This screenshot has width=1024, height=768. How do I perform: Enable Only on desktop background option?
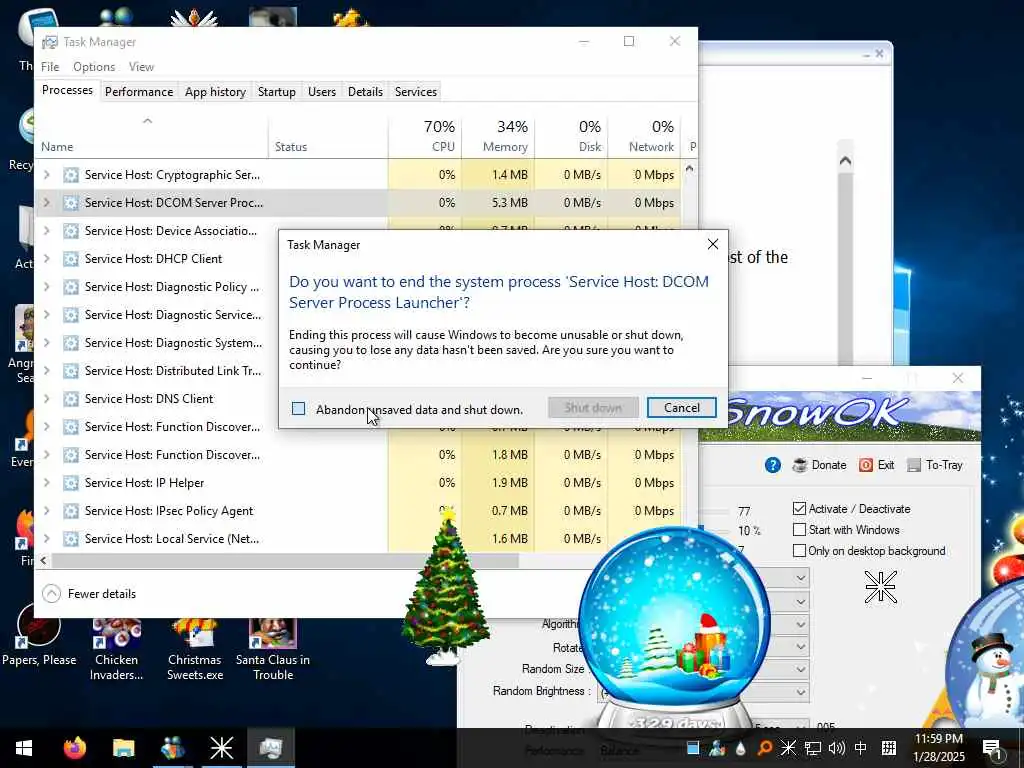coord(799,551)
